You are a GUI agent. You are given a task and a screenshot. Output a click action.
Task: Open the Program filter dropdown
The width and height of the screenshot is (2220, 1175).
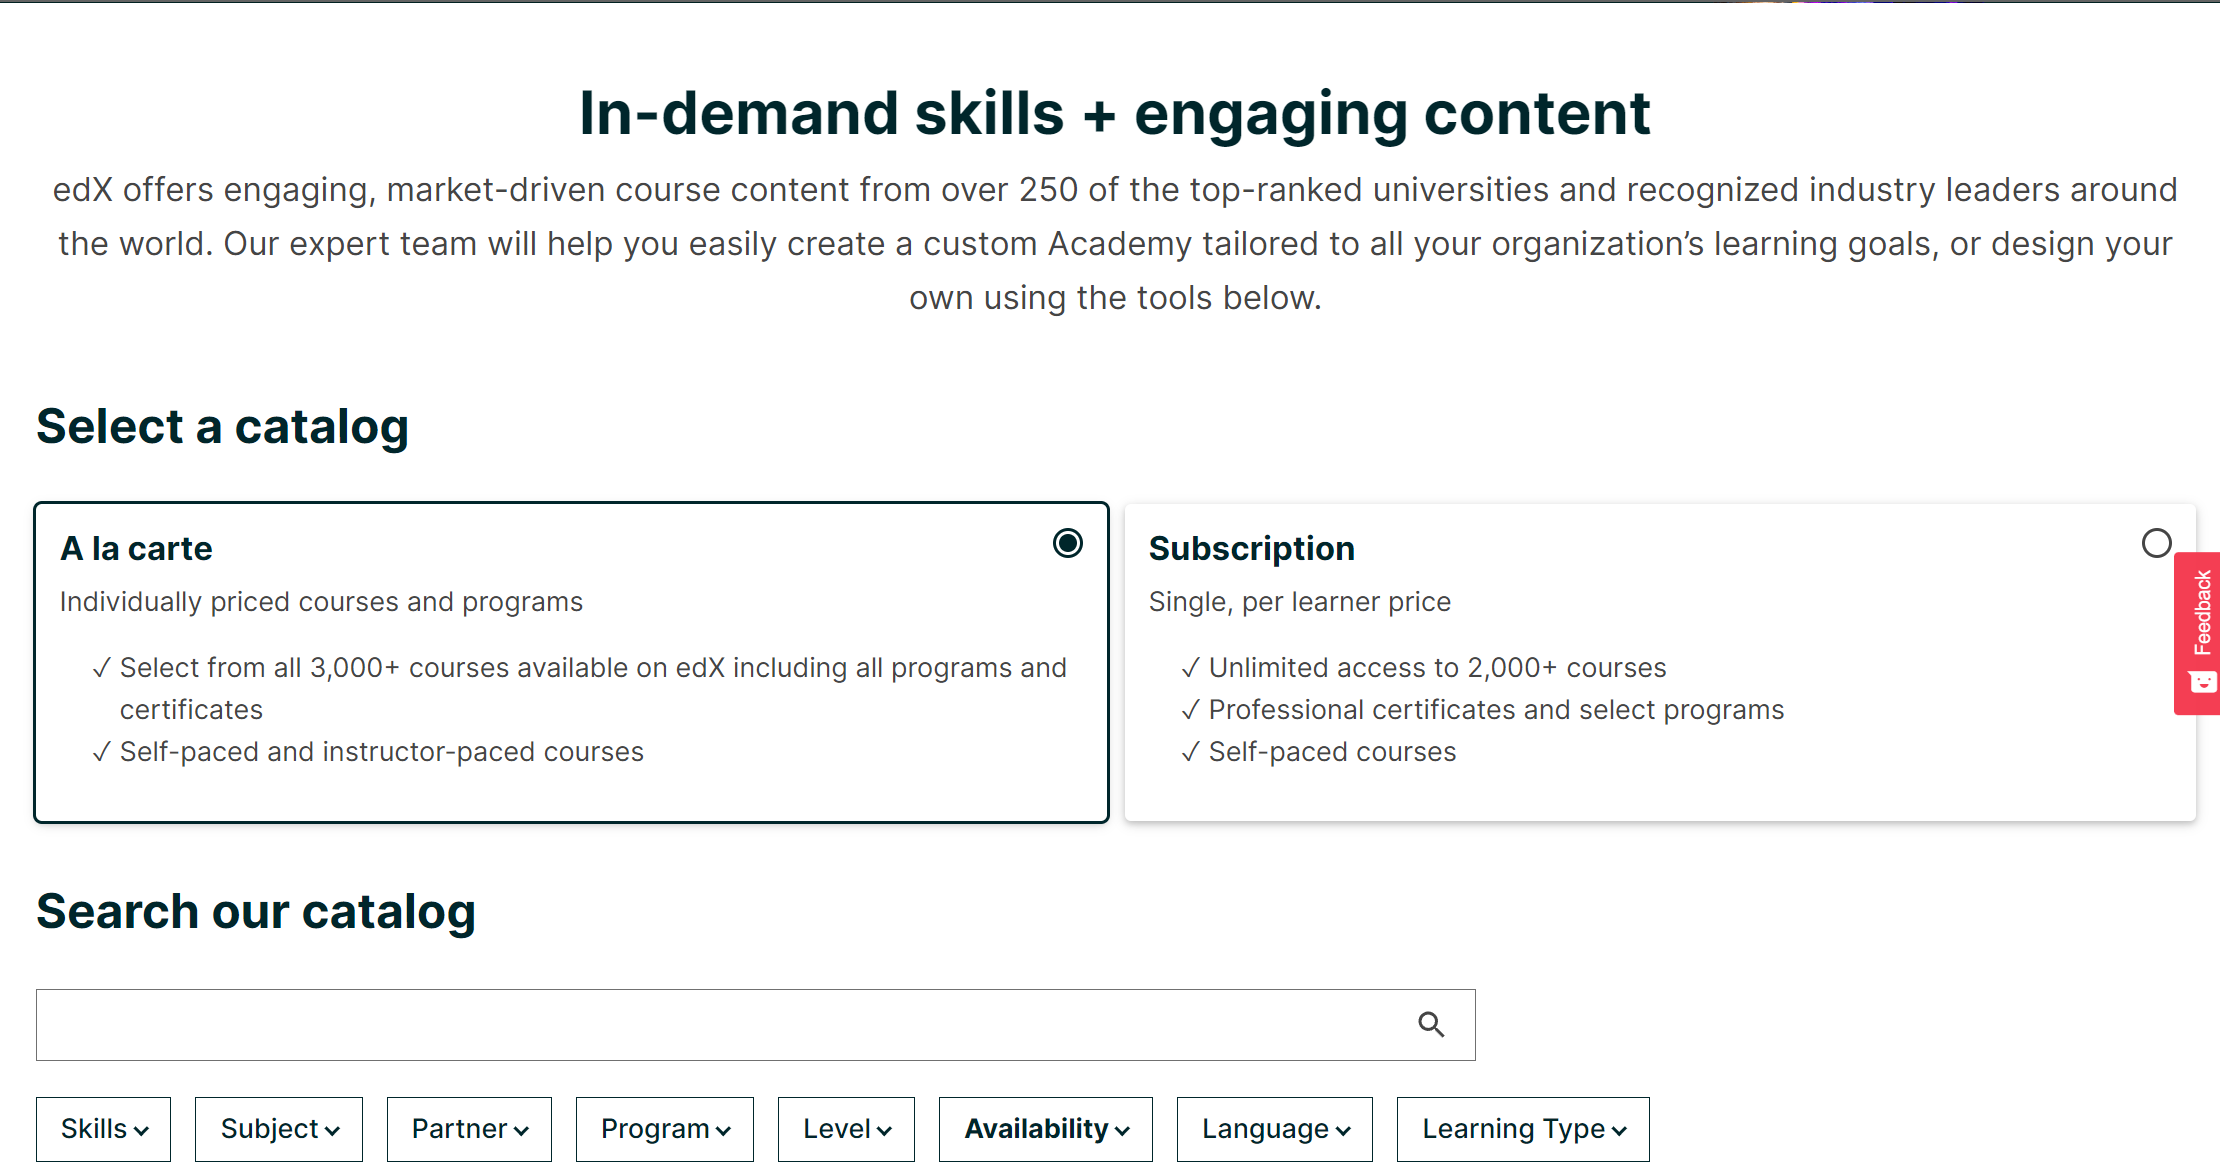click(664, 1128)
